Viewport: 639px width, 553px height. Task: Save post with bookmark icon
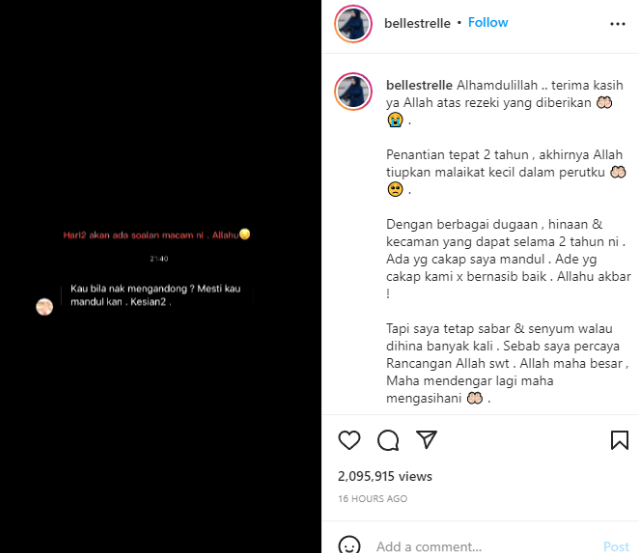[619, 440]
